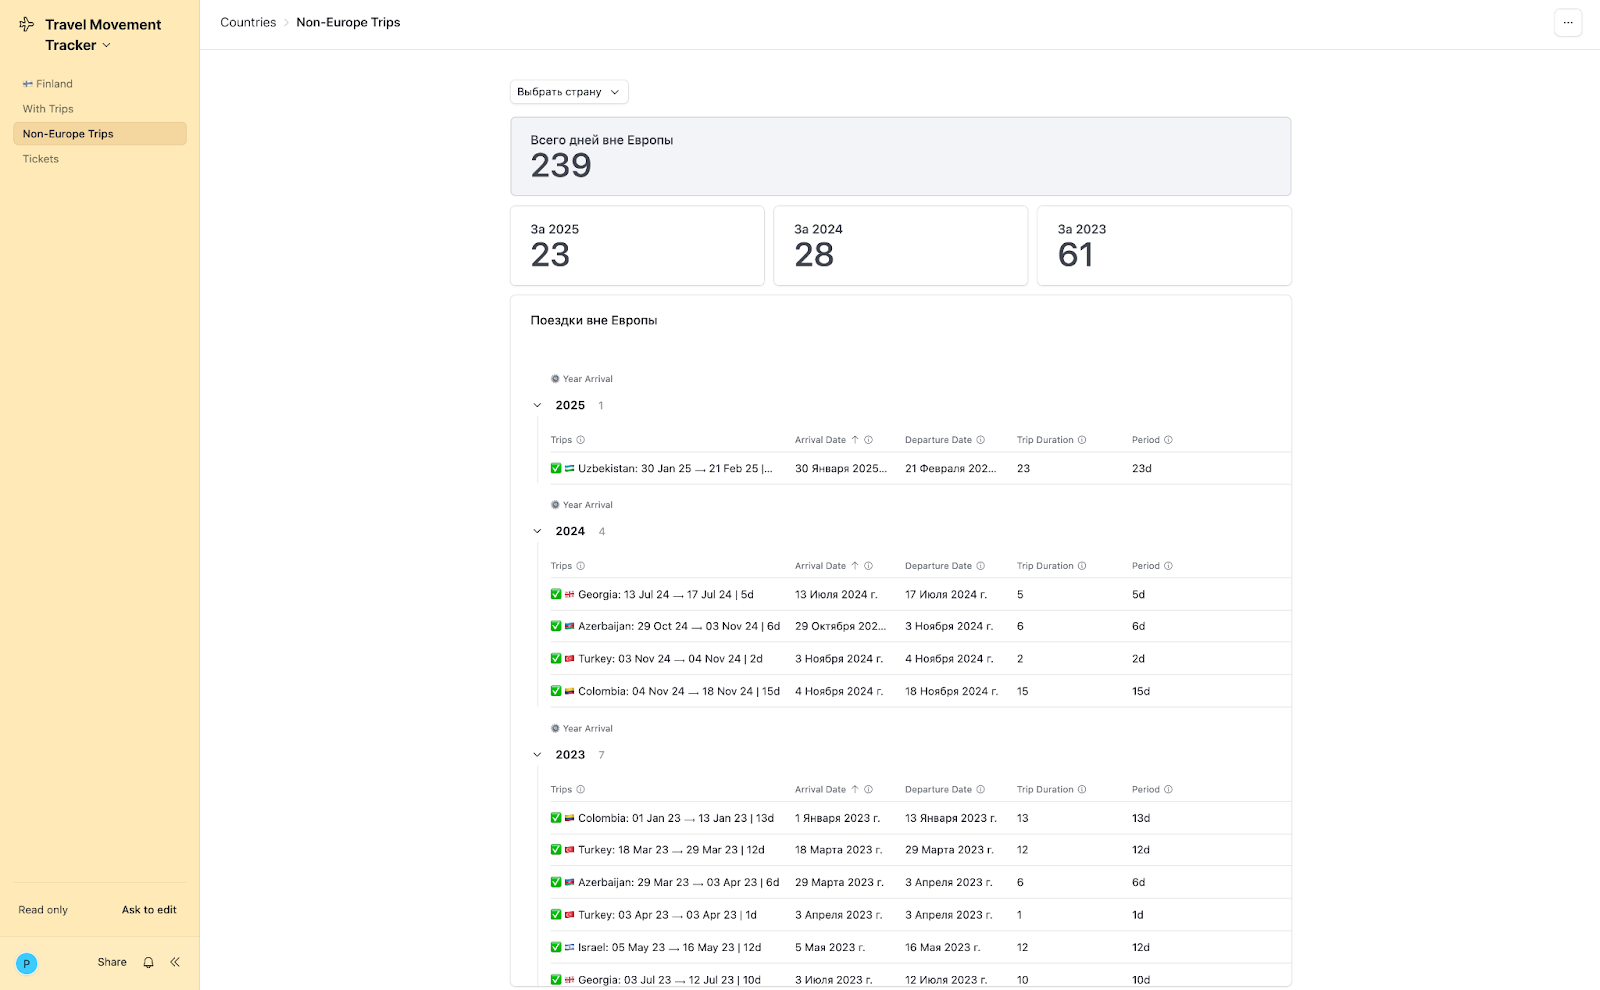Click the P user avatar
The image size is (1600, 990).
pos(27,964)
